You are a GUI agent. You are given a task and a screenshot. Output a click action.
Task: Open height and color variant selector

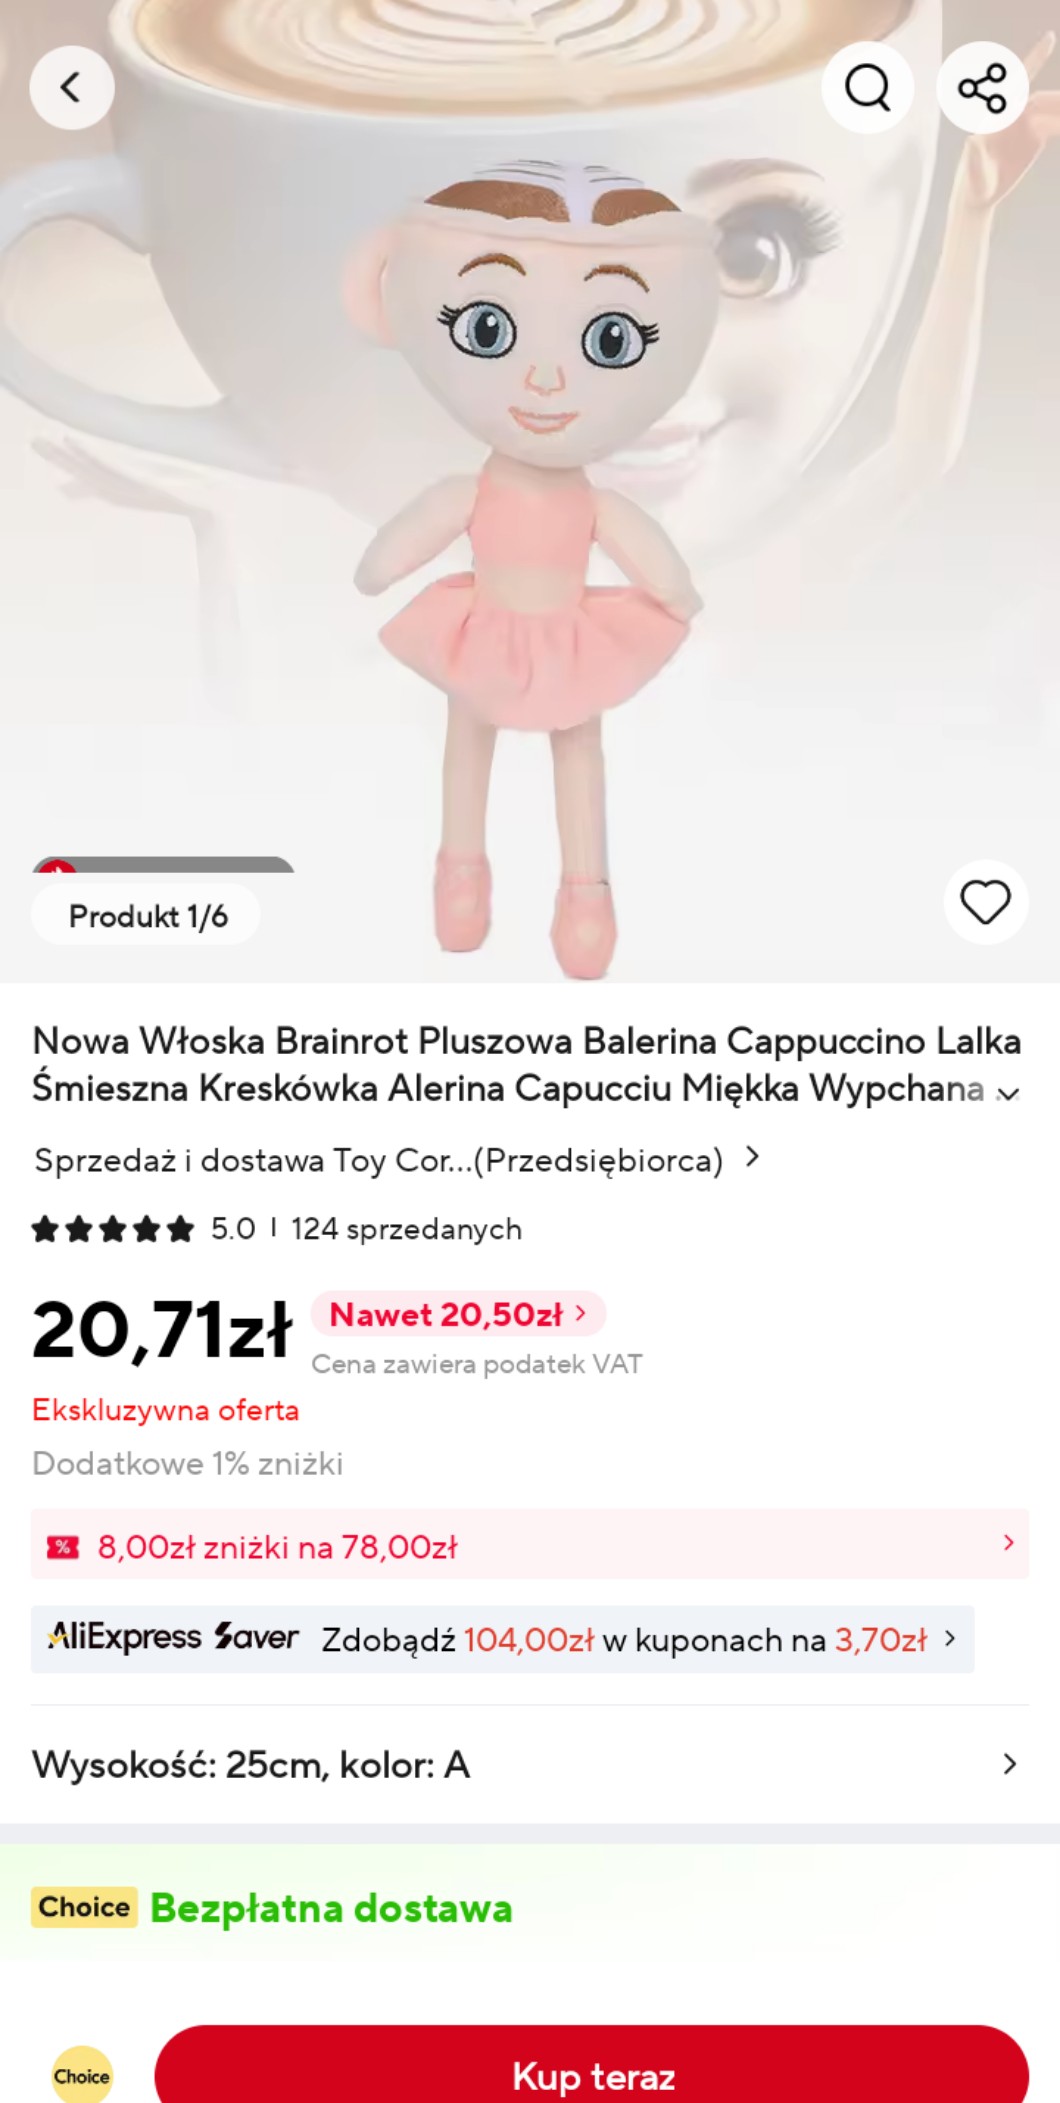pyautogui.click(x=529, y=1764)
